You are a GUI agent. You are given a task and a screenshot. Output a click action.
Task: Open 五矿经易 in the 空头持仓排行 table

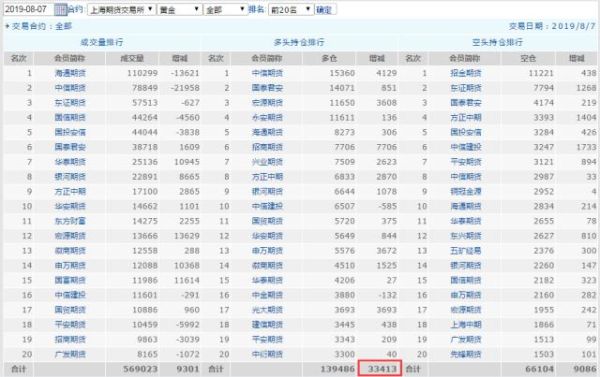pos(466,251)
